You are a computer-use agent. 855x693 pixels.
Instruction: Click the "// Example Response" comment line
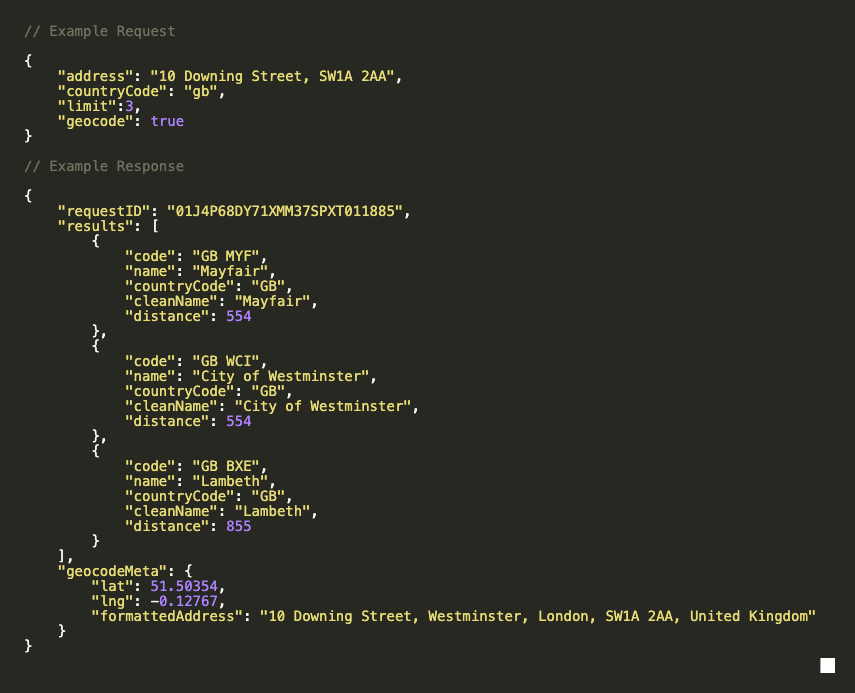point(104,166)
